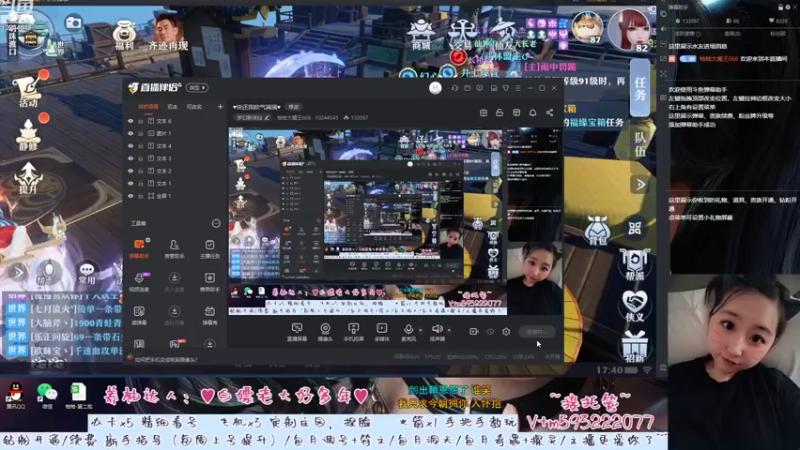Click the microphone icon in bottom toolbar

(408, 330)
